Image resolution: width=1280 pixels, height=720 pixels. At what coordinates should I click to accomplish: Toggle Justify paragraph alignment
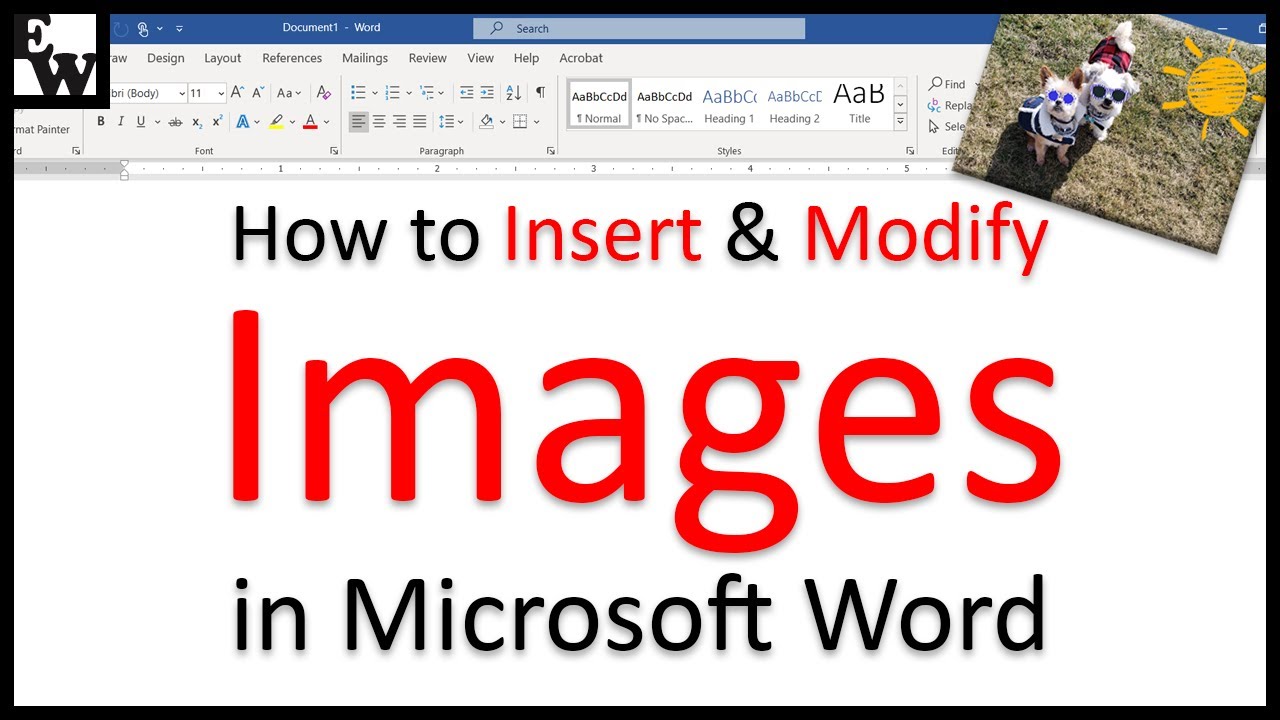click(419, 122)
